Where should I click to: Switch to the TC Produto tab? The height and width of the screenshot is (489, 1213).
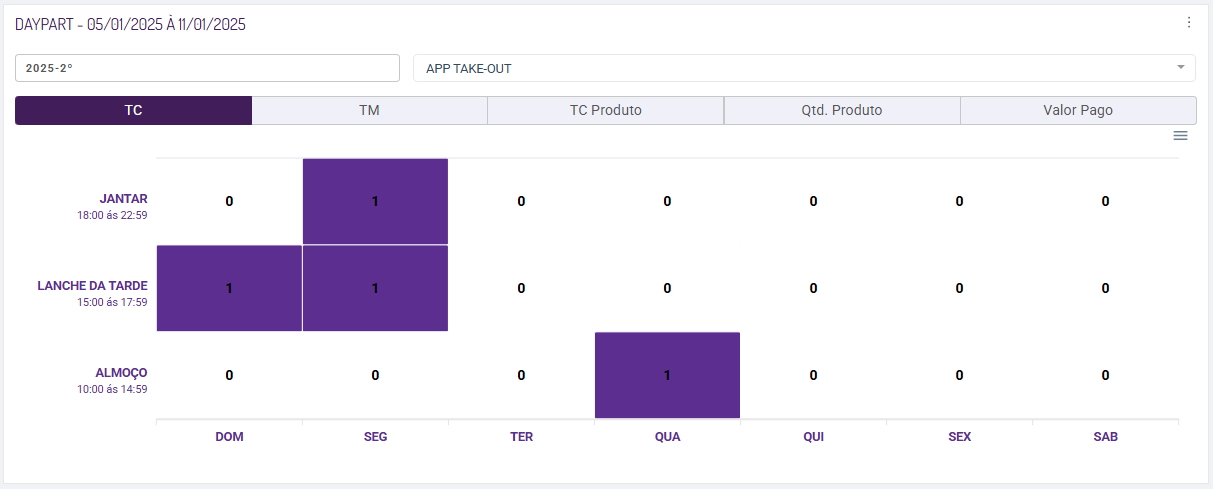pyautogui.click(x=605, y=111)
